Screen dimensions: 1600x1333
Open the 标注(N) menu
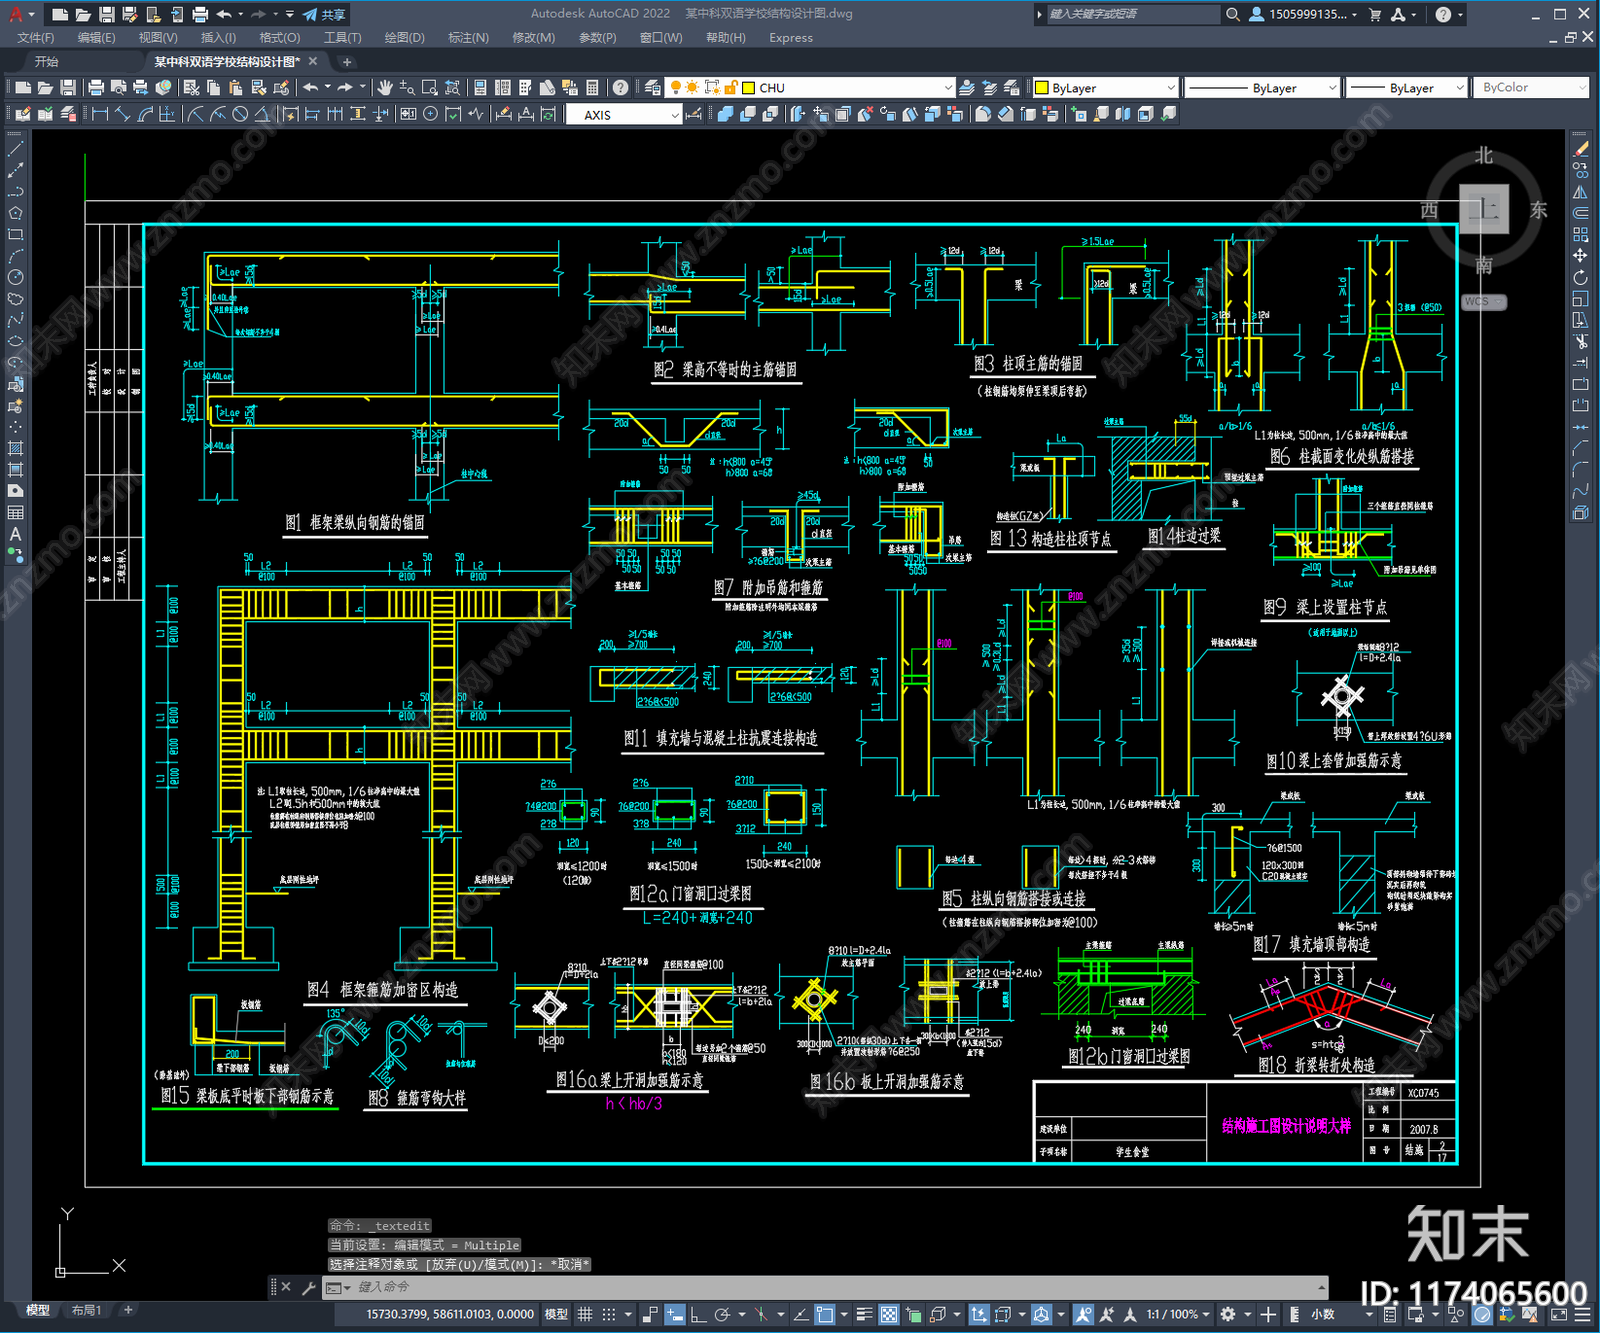(x=468, y=38)
